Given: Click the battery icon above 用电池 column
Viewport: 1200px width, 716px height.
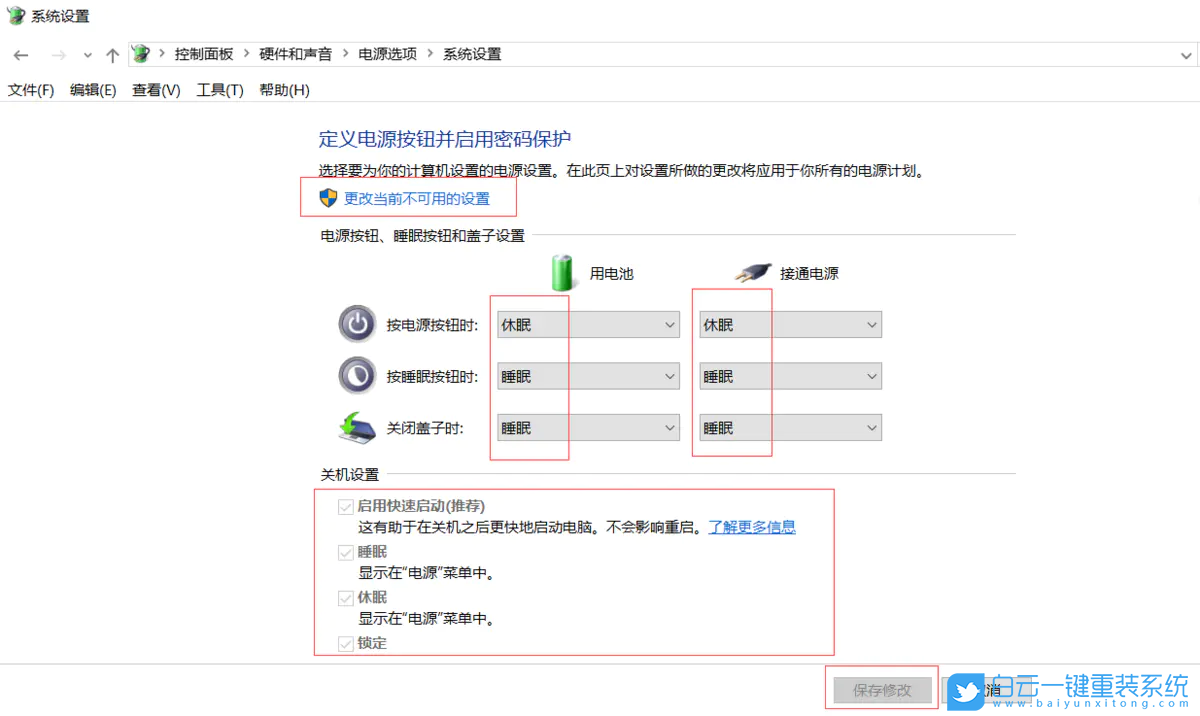Looking at the screenshot, I should [x=561, y=270].
